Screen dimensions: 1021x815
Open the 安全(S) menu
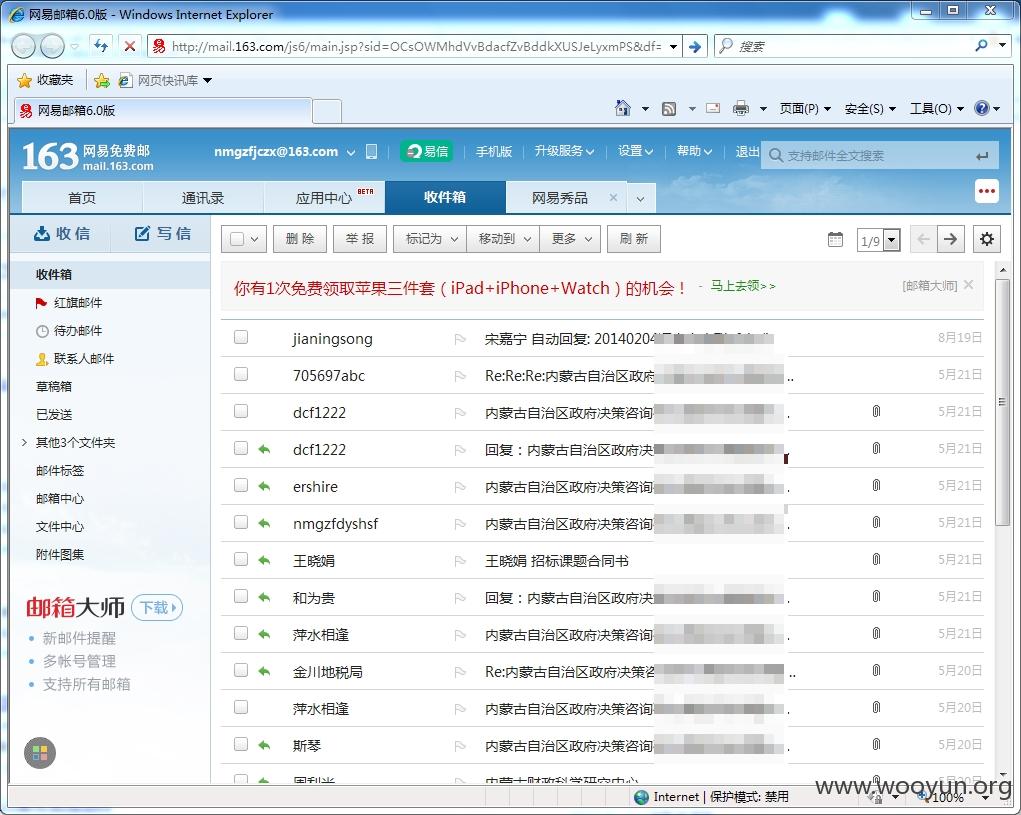870,109
